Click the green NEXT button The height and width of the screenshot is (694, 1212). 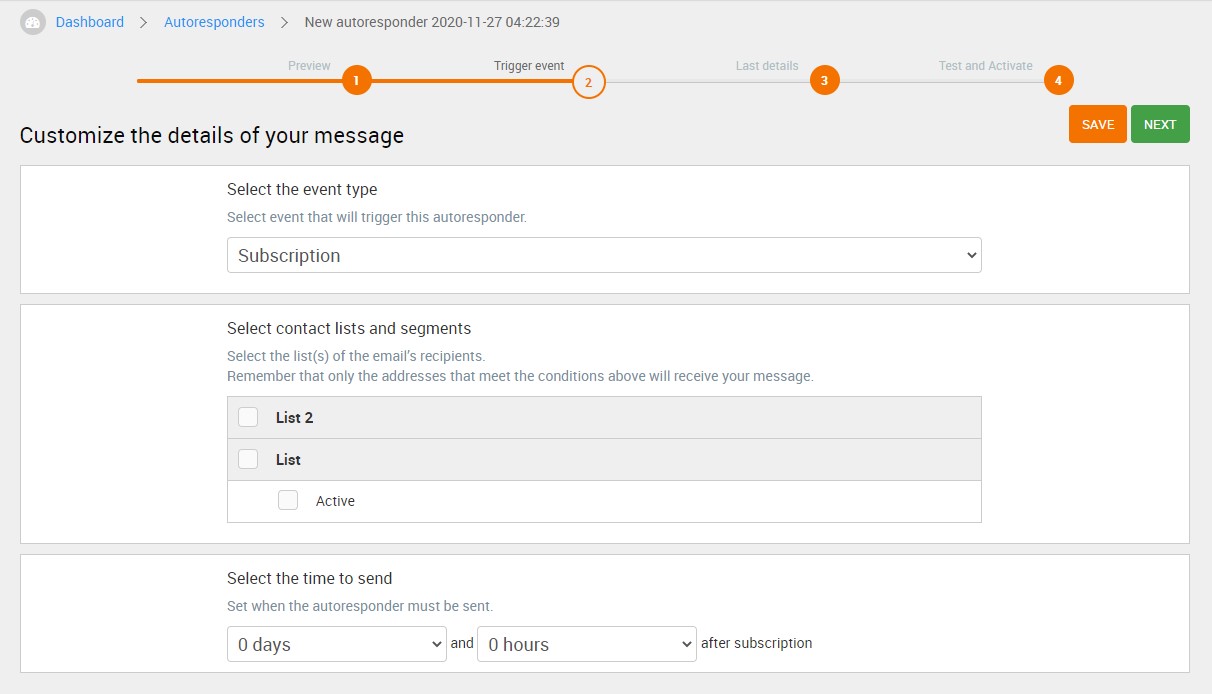coord(1160,124)
